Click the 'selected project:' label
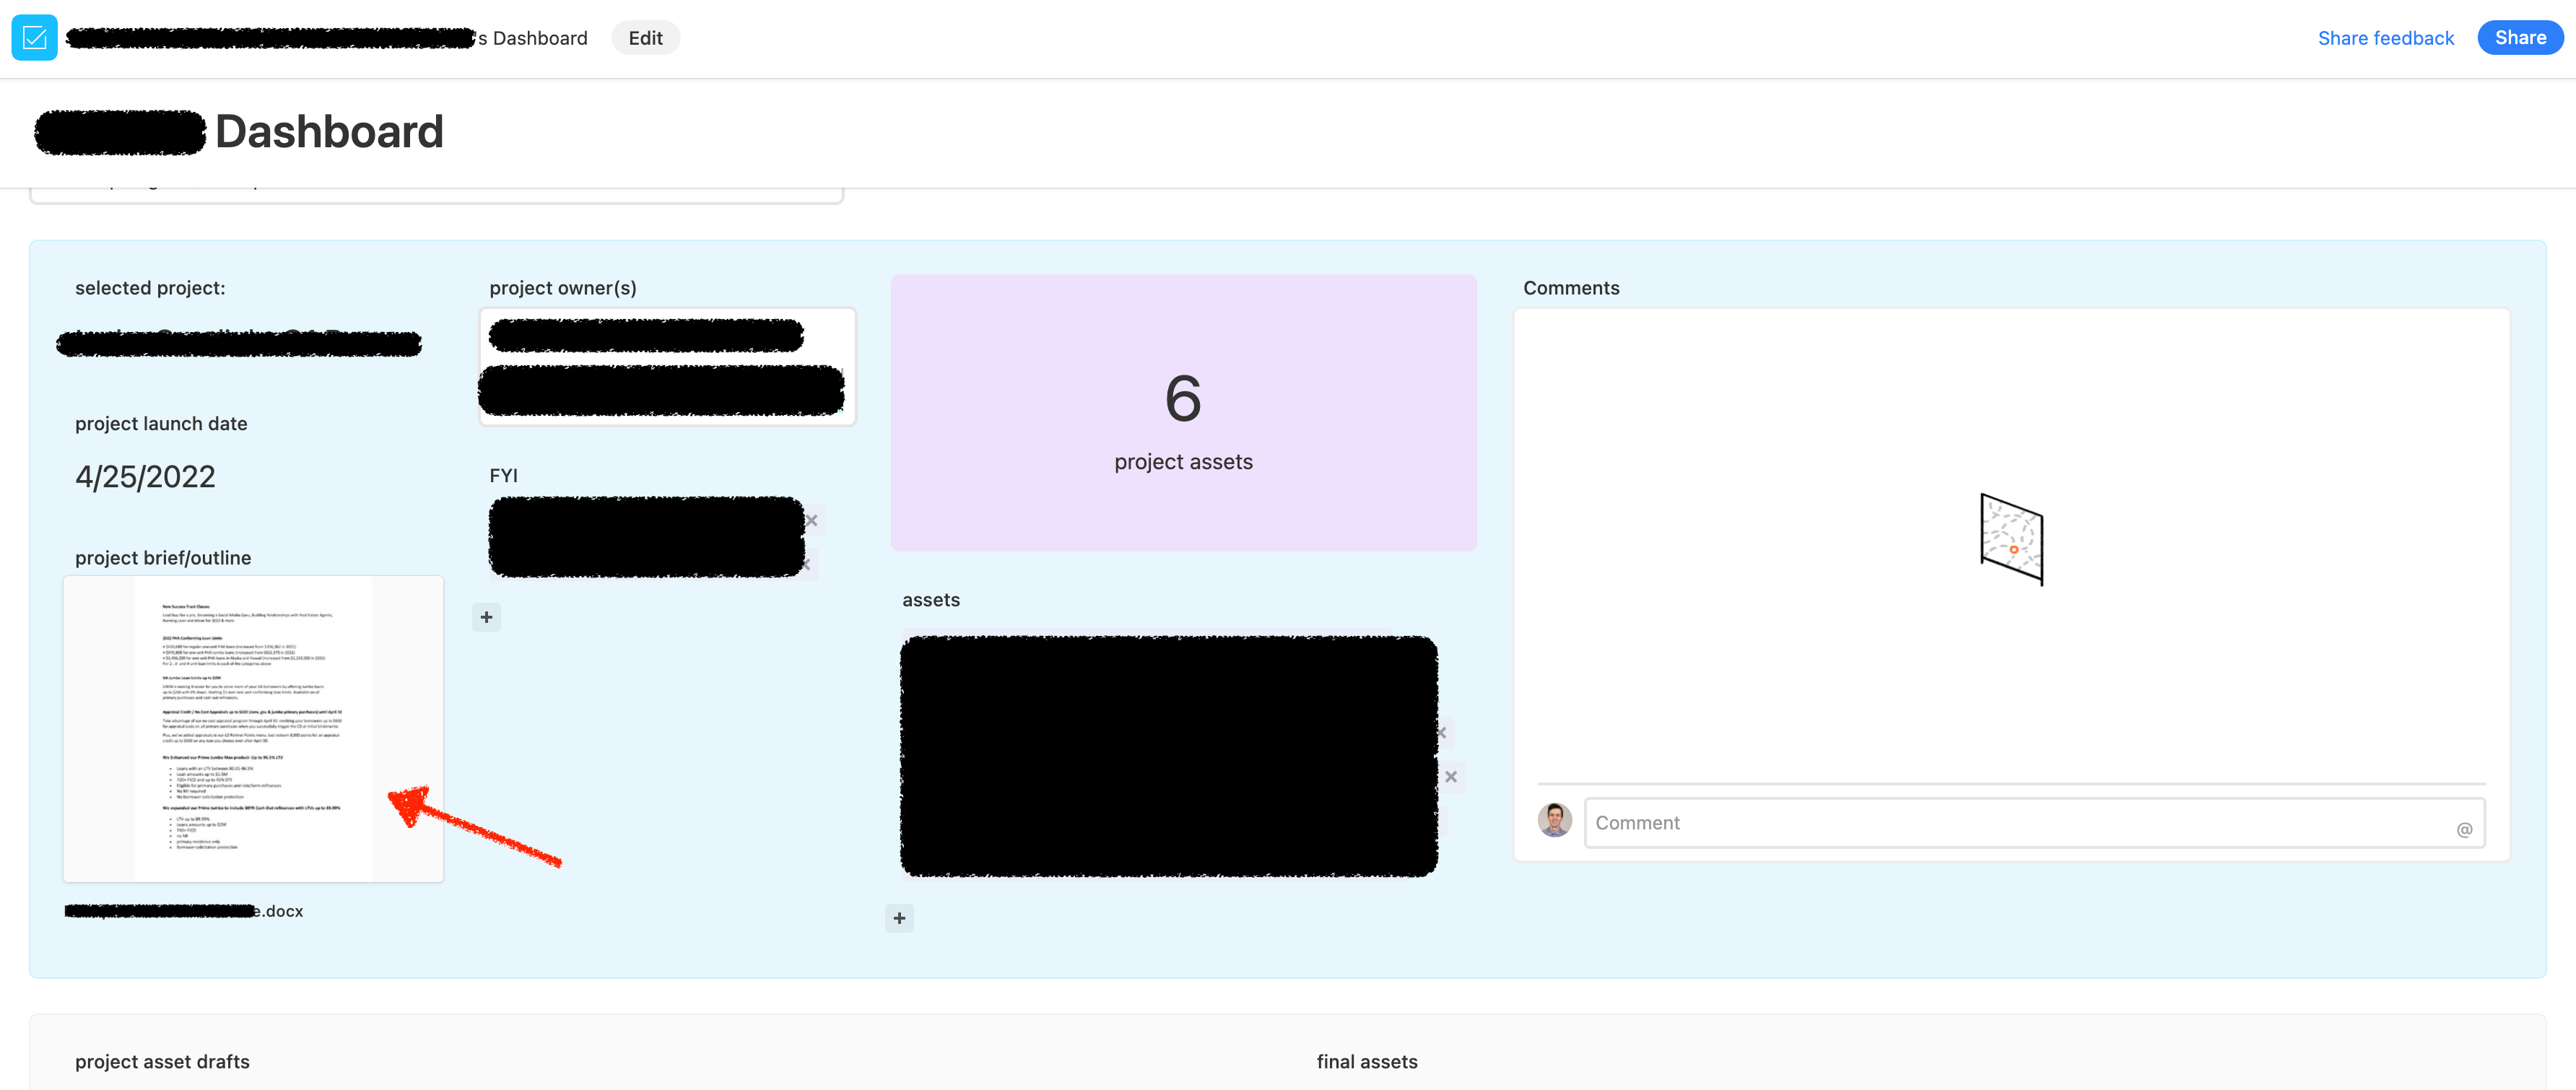The height and width of the screenshot is (1090, 2576). 150,288
